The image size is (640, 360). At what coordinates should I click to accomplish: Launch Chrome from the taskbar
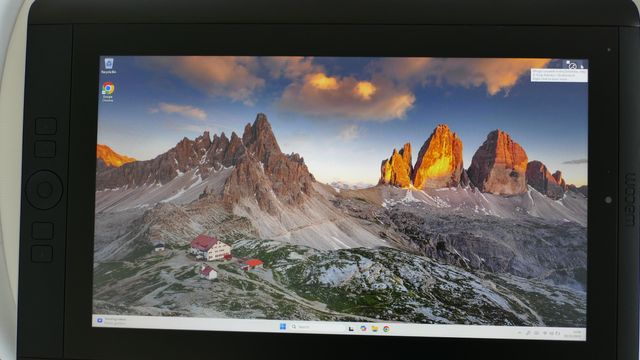point(386,329)
